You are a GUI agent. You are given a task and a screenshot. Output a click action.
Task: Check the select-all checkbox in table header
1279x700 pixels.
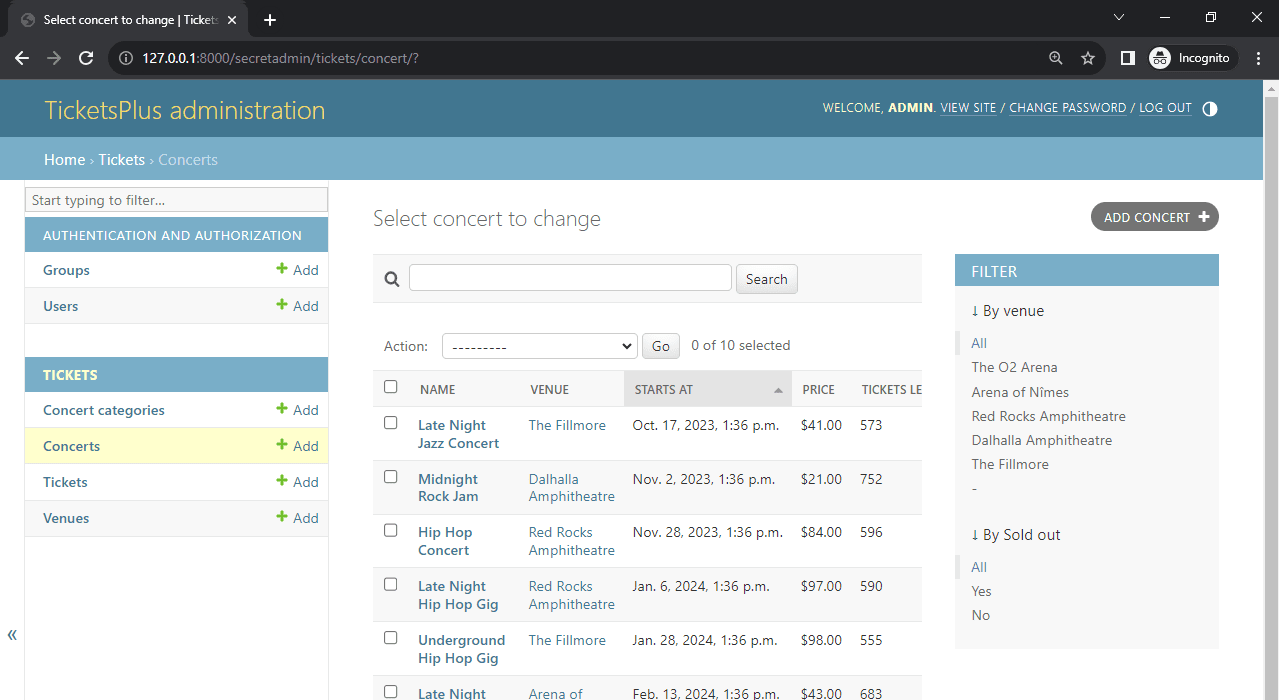(390, 385)
